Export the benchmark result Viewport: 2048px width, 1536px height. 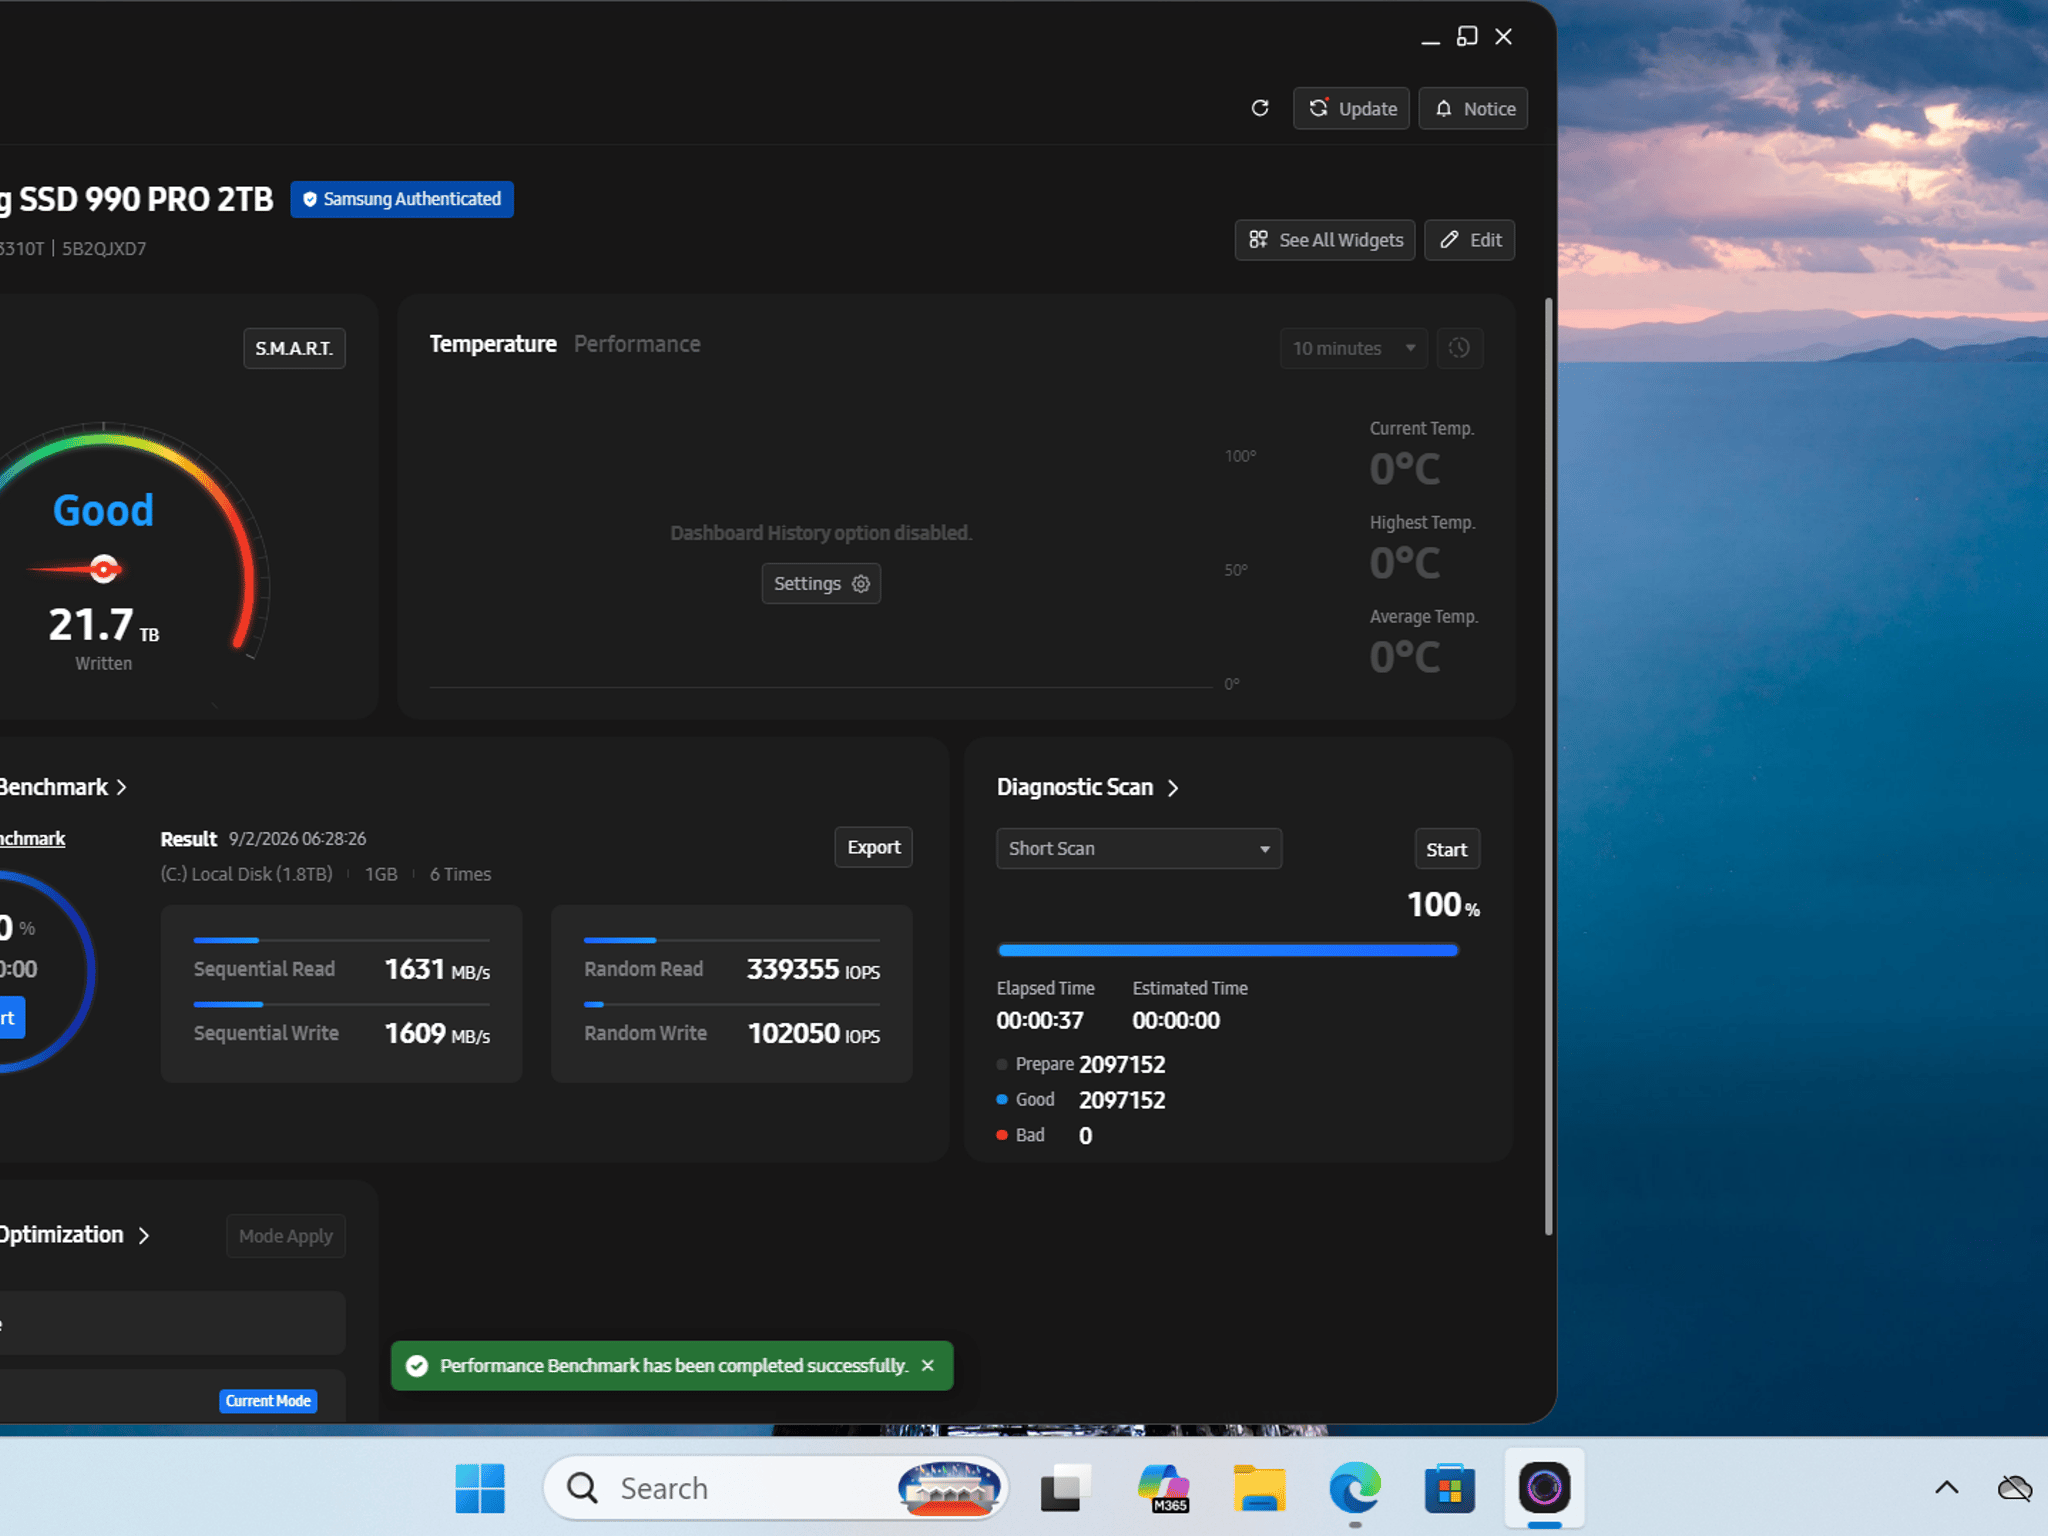tap(874, 847)
